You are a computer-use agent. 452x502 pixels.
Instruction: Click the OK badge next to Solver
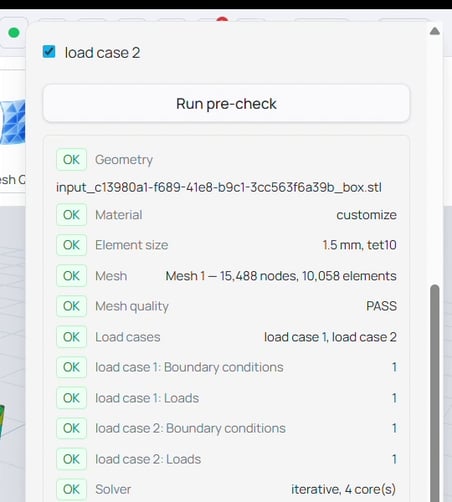pos(71,489)
